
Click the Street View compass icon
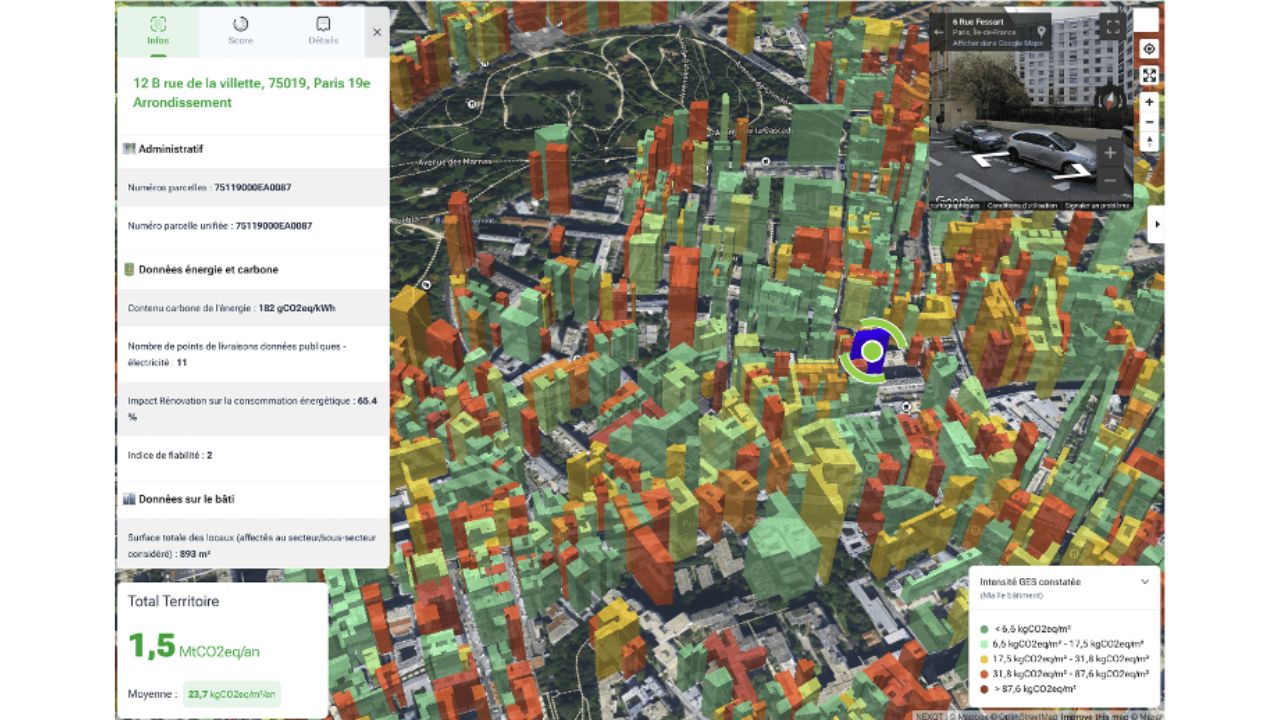1108,98
